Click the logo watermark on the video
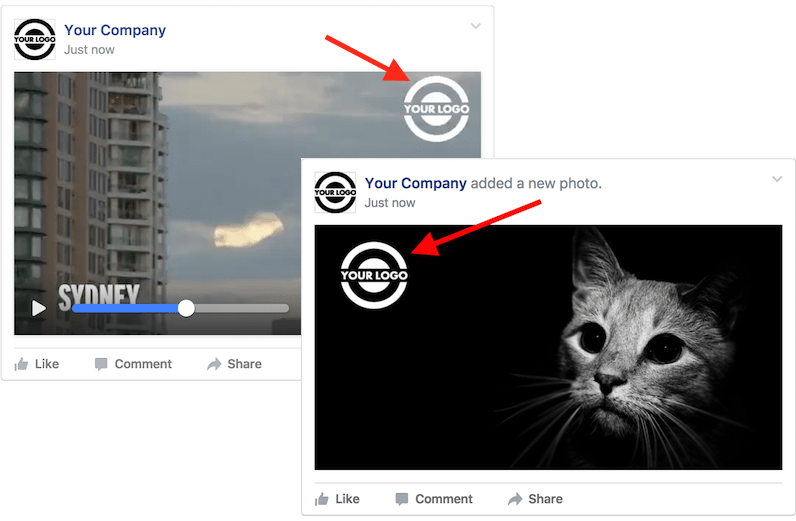This screenshot has height=521, width=796. [x=437, y=109]
